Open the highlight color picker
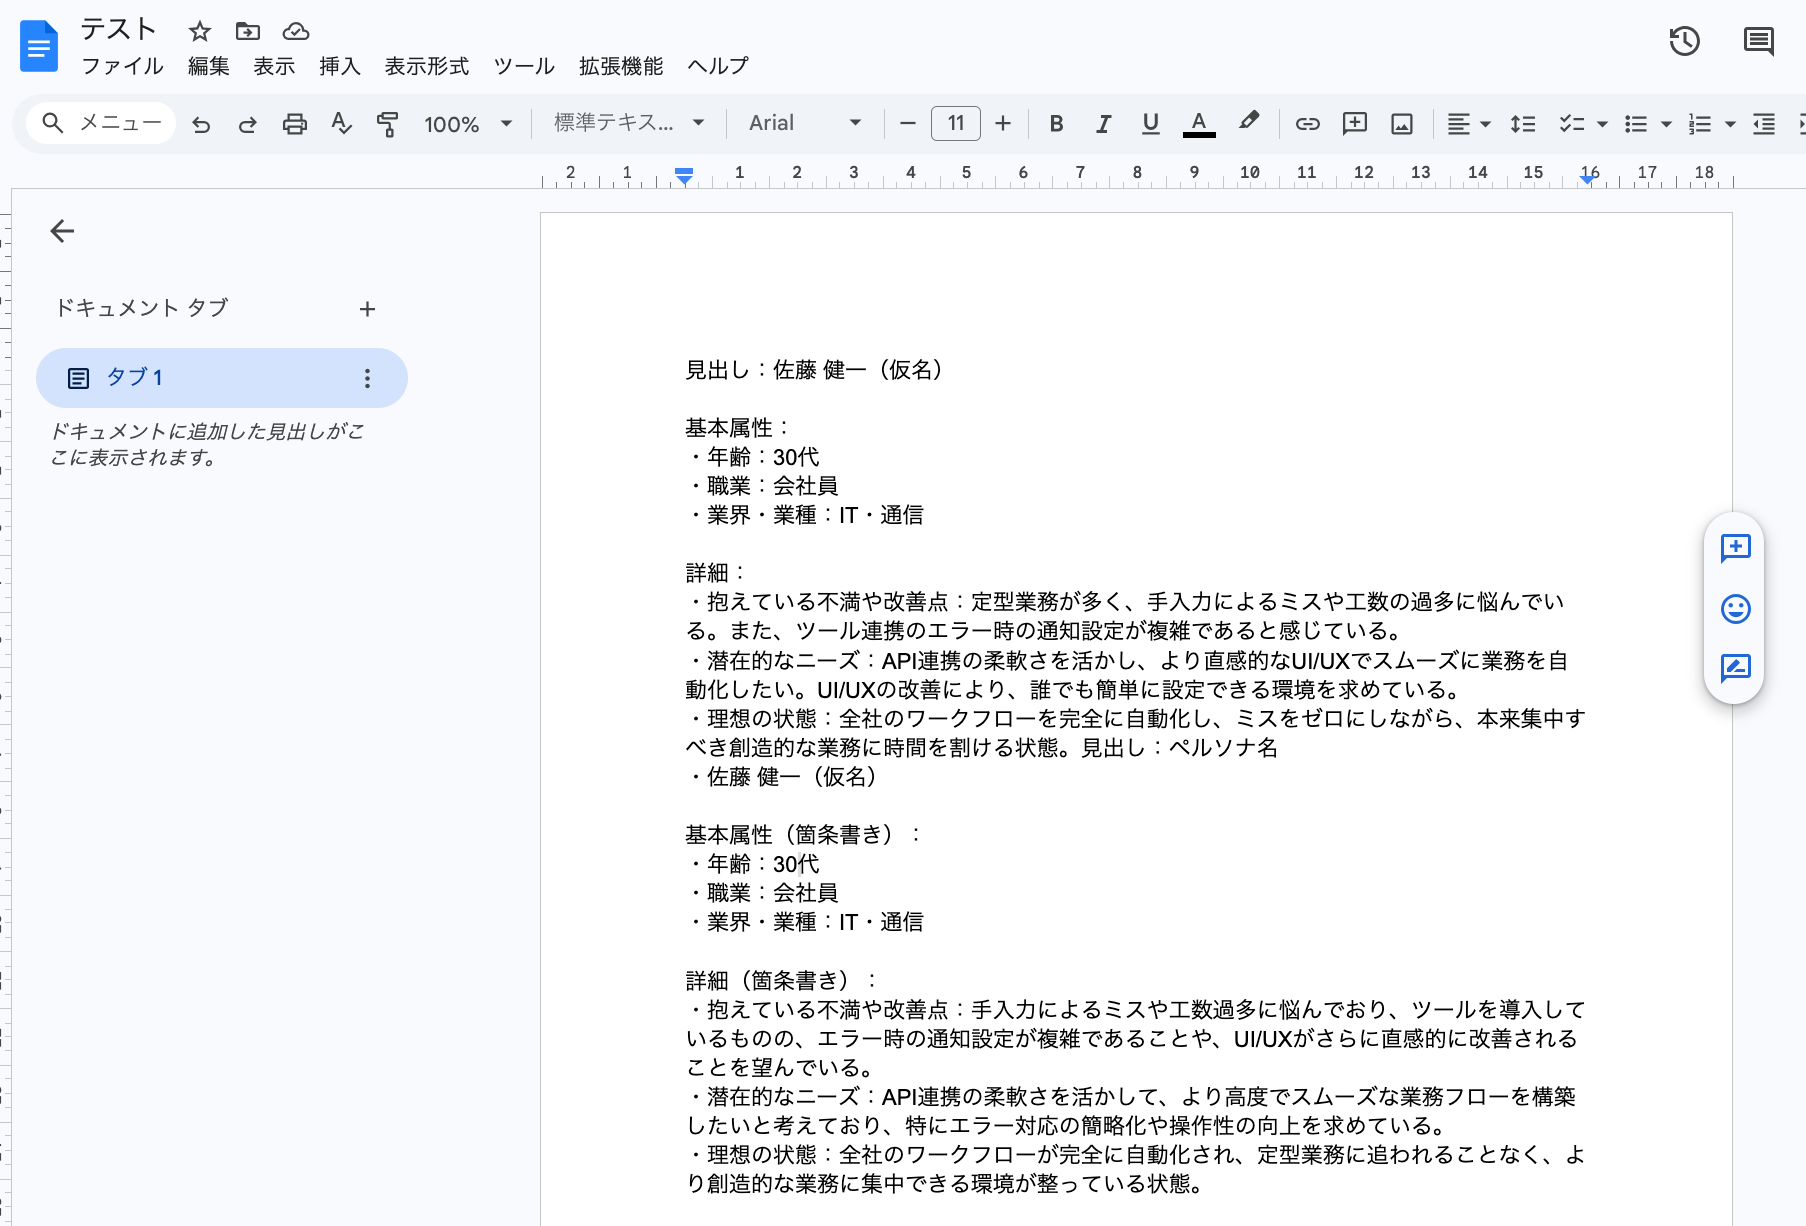1806x1226 pixels. click(x=1248, y=123)
